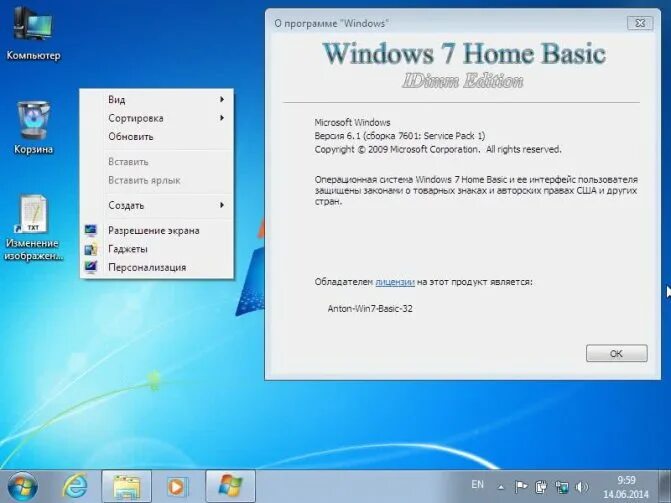
Task: Click the Гаджеты icon in menu
Action: 90,249
